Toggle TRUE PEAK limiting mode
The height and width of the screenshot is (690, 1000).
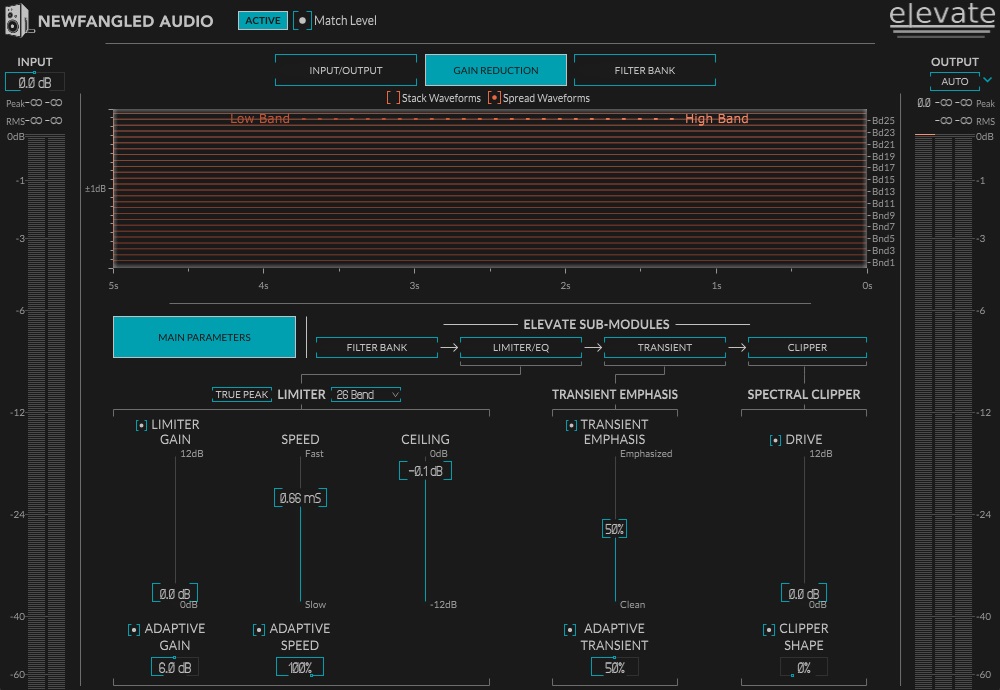point(241,395)
